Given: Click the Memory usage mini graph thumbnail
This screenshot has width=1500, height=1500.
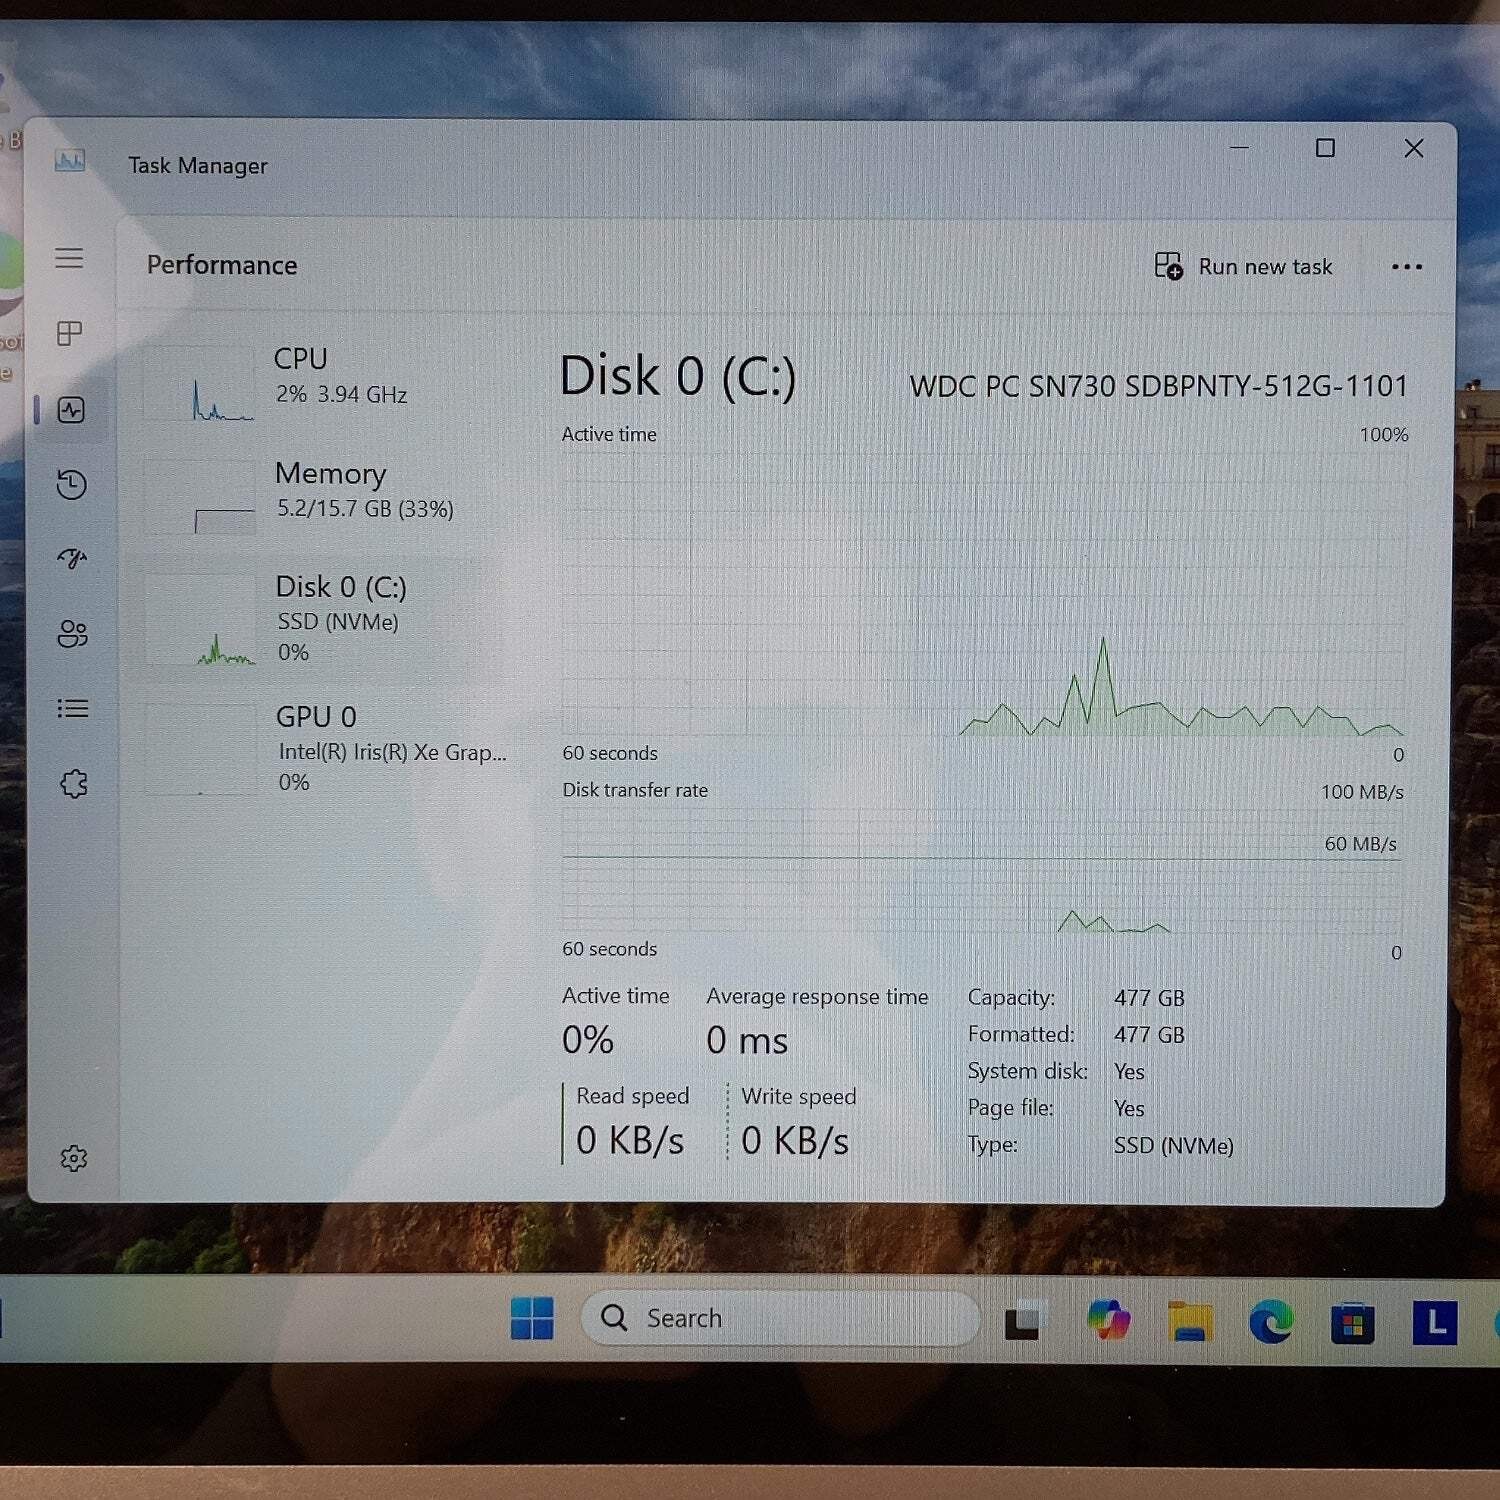Looking at the screenshot, I should click(200, 498).
